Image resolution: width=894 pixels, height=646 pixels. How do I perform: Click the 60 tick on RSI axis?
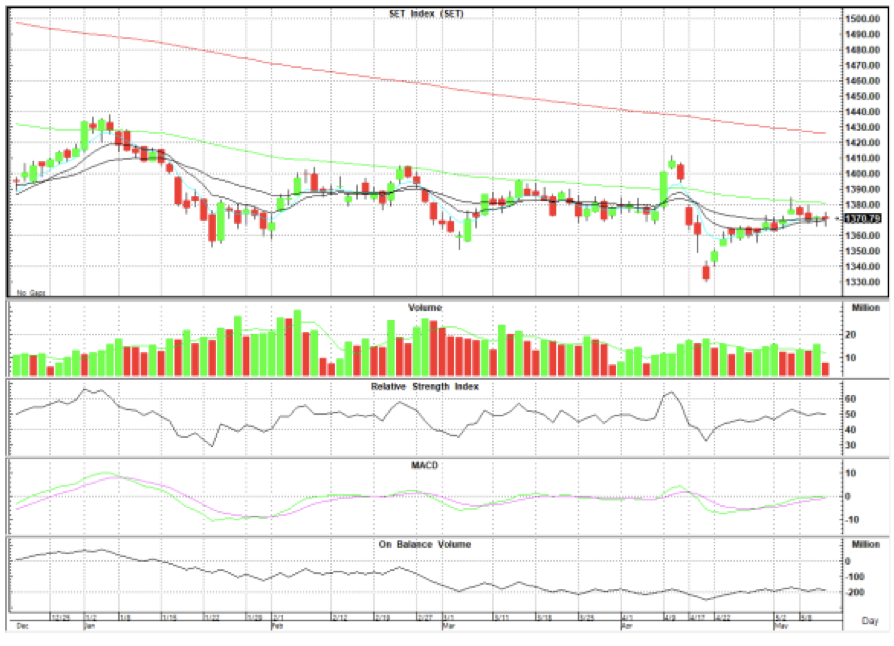(x=851, y=399)
